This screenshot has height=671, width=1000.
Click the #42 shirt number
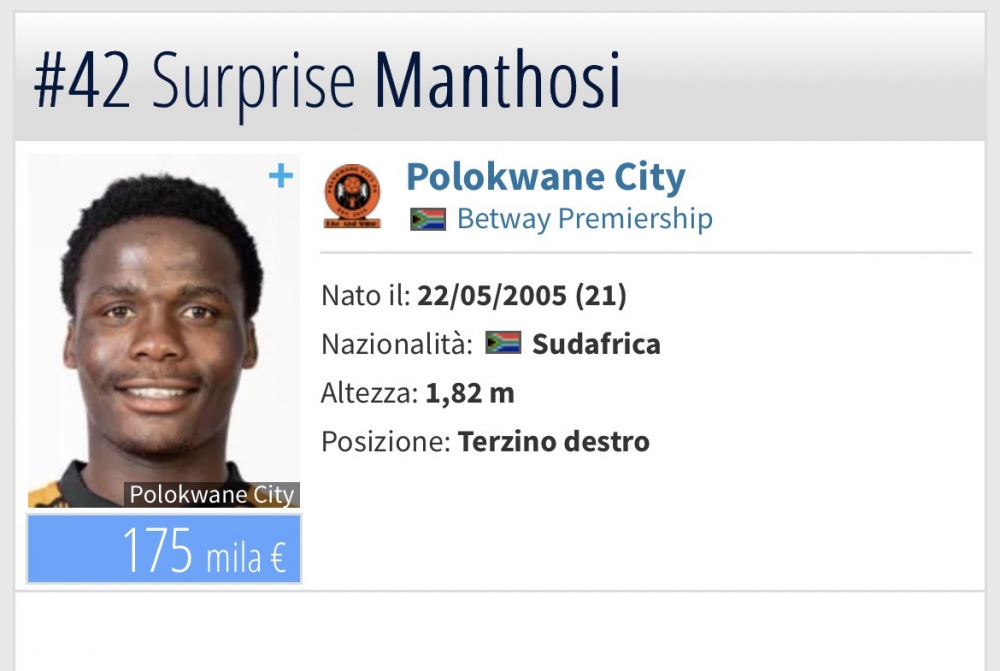click(83, 81)
